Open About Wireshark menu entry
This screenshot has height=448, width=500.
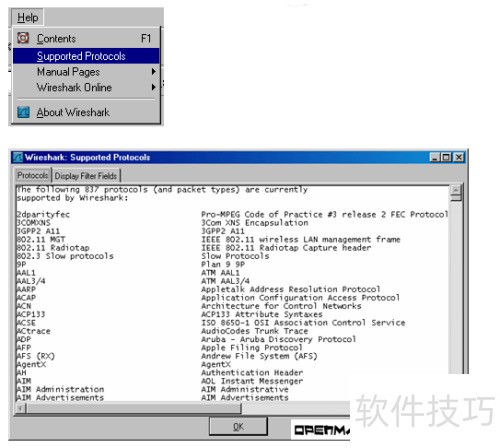(x=86, y=112)
